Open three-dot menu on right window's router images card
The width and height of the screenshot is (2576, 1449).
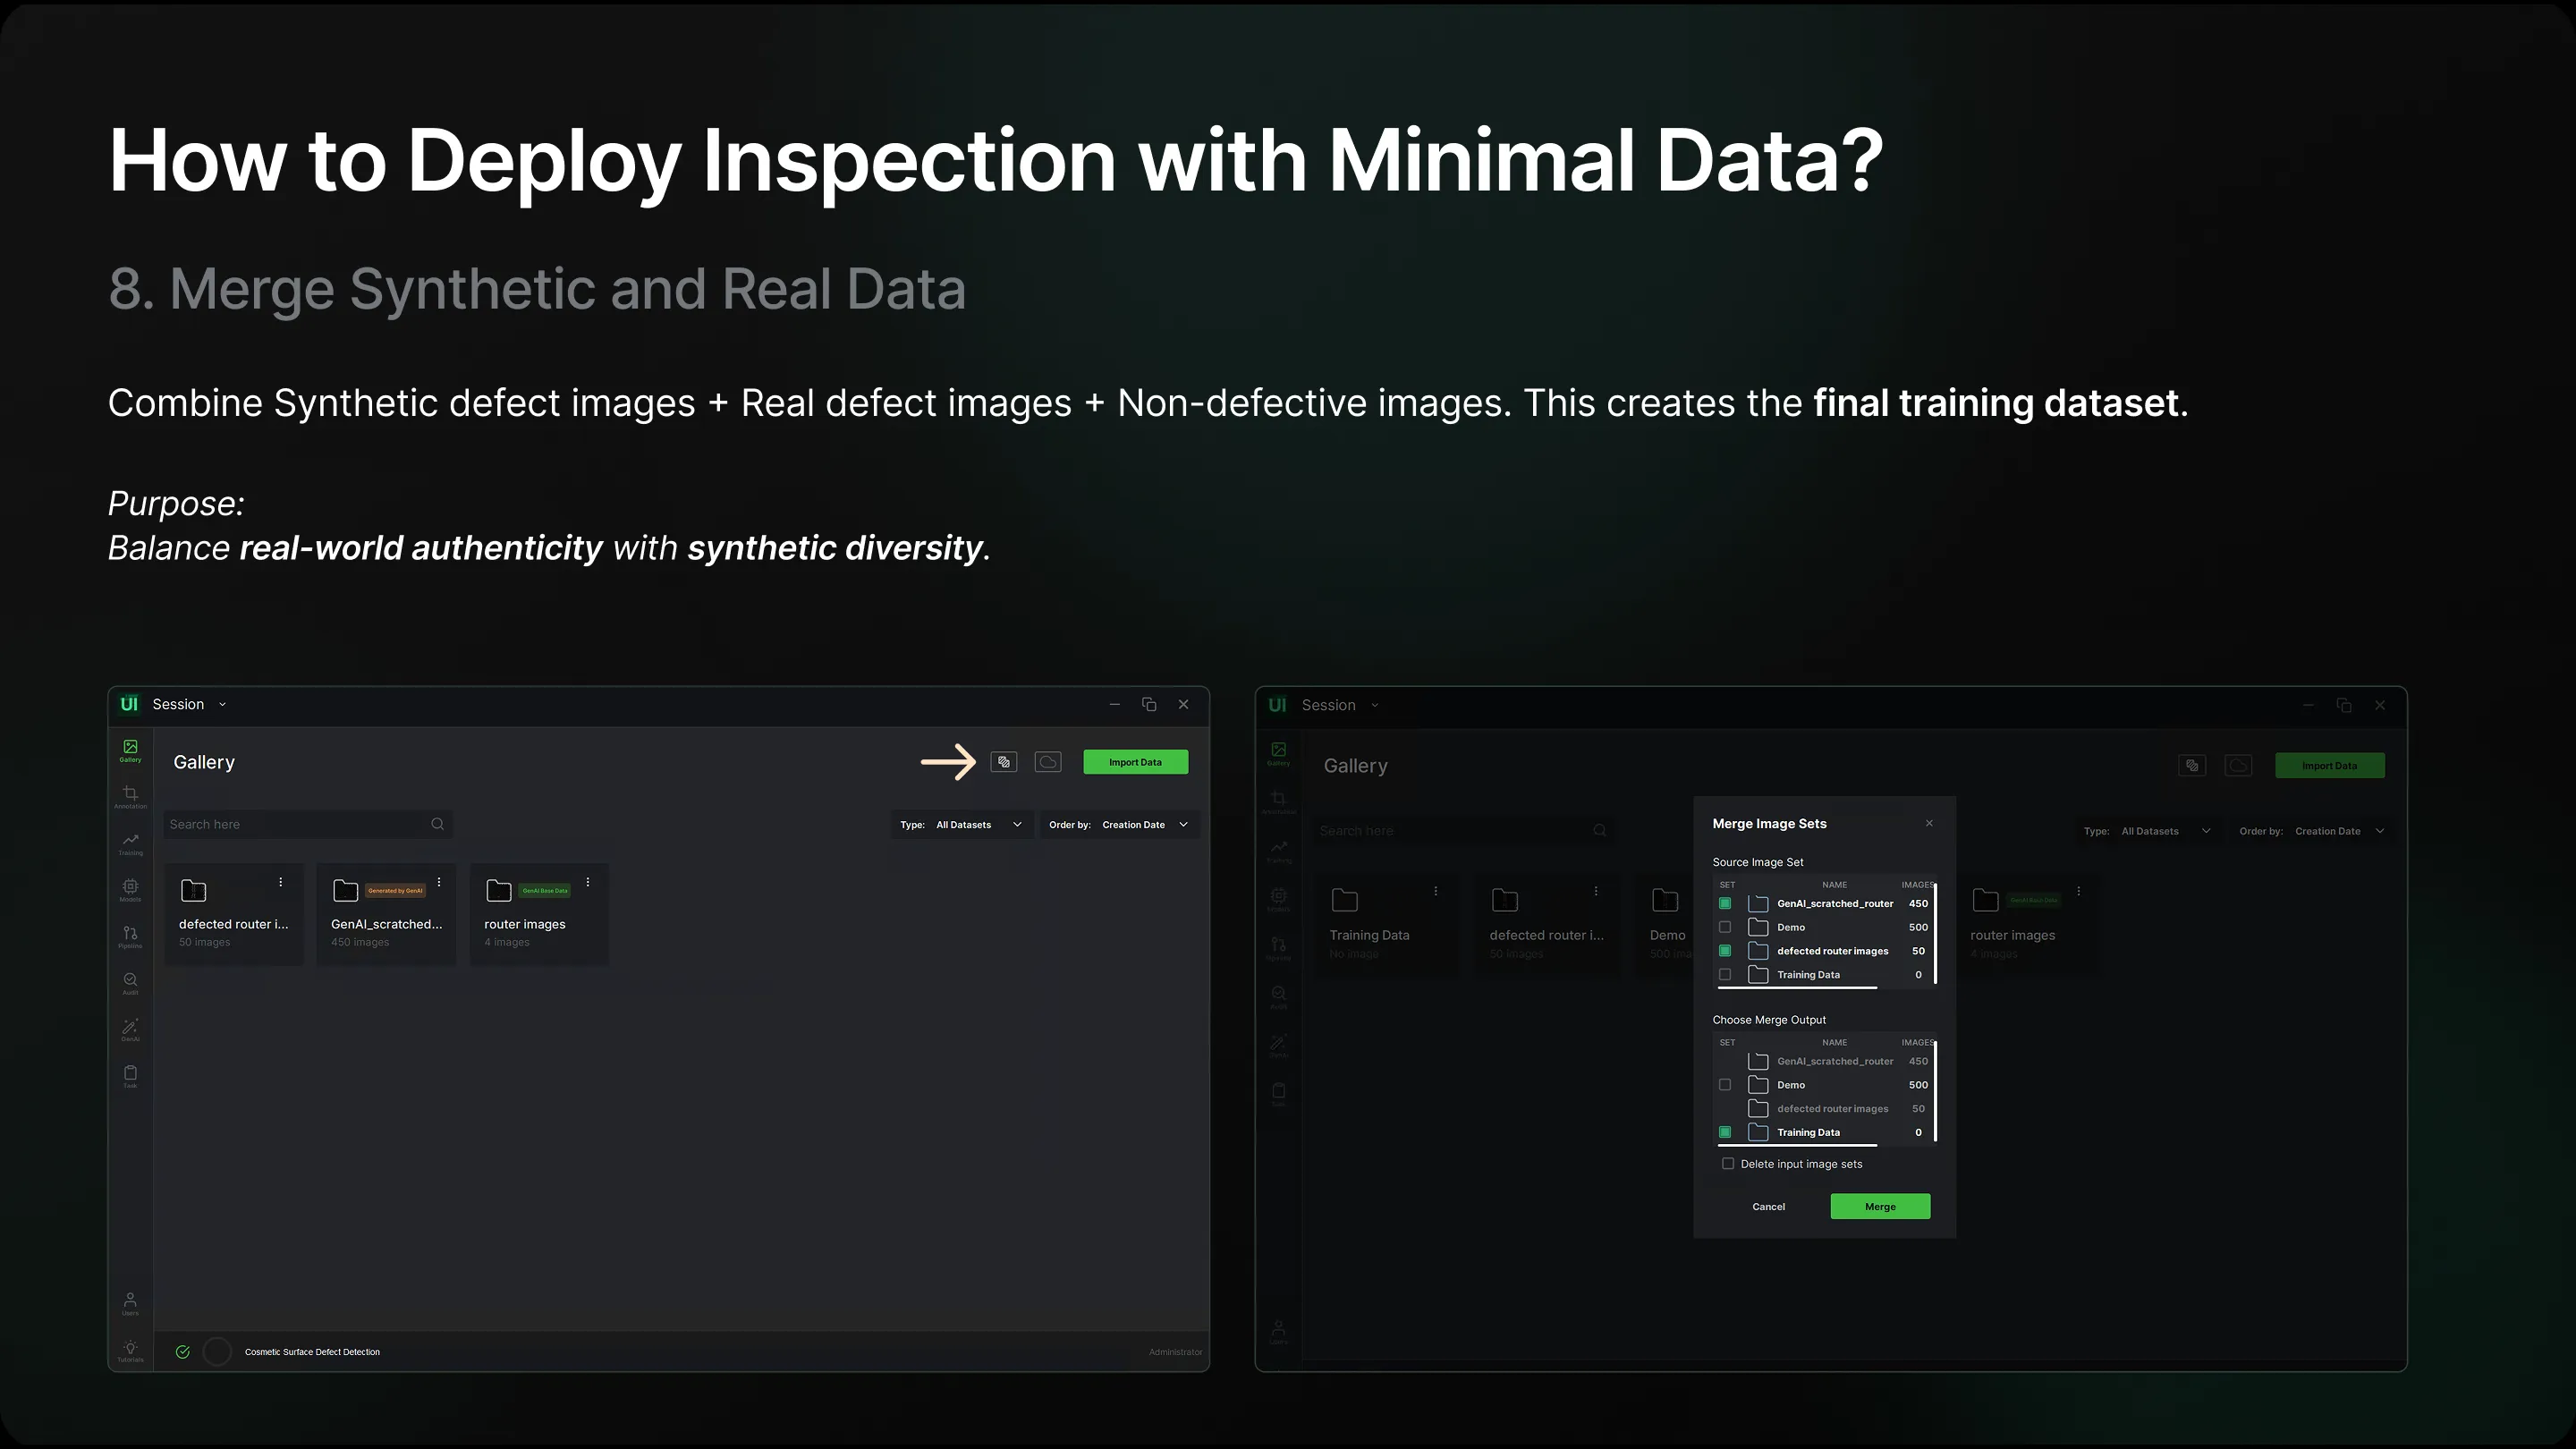pyautogui.click(x=2079, y=891)
